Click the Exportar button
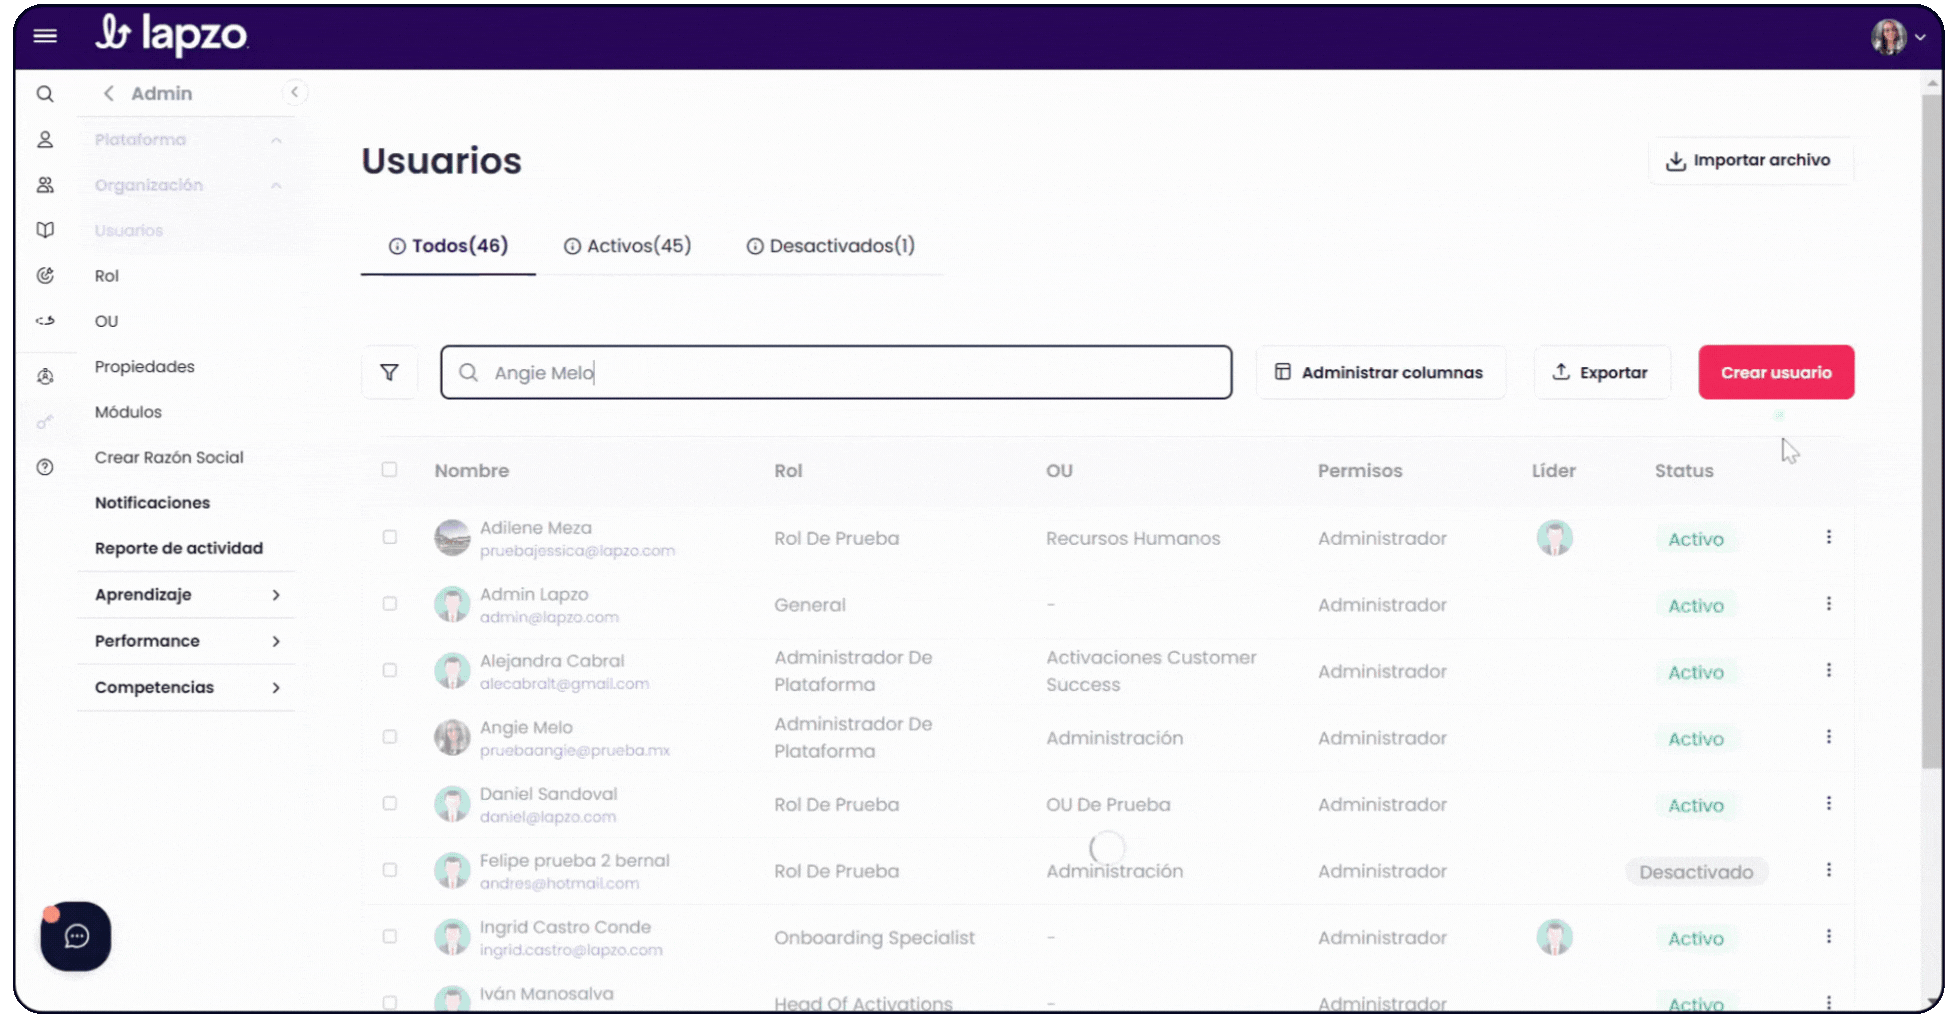 point(1602,371)
